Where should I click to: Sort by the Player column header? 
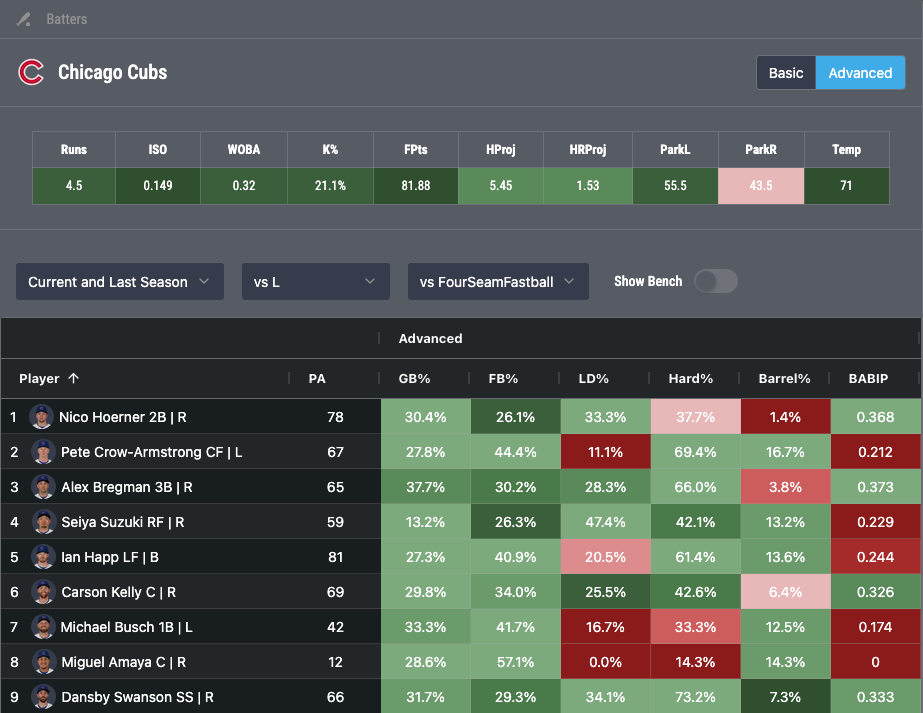pyautogui.click(x=39, y=379)
